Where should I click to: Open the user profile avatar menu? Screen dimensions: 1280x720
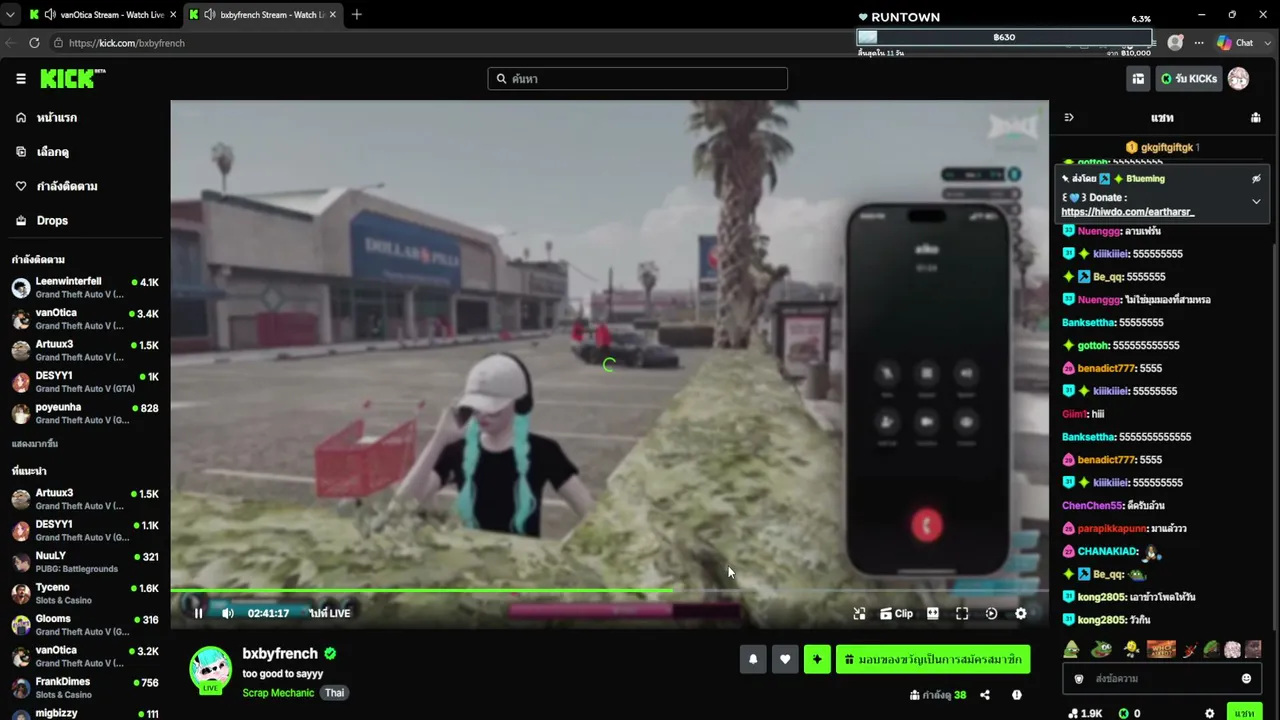pos(1239,79)
